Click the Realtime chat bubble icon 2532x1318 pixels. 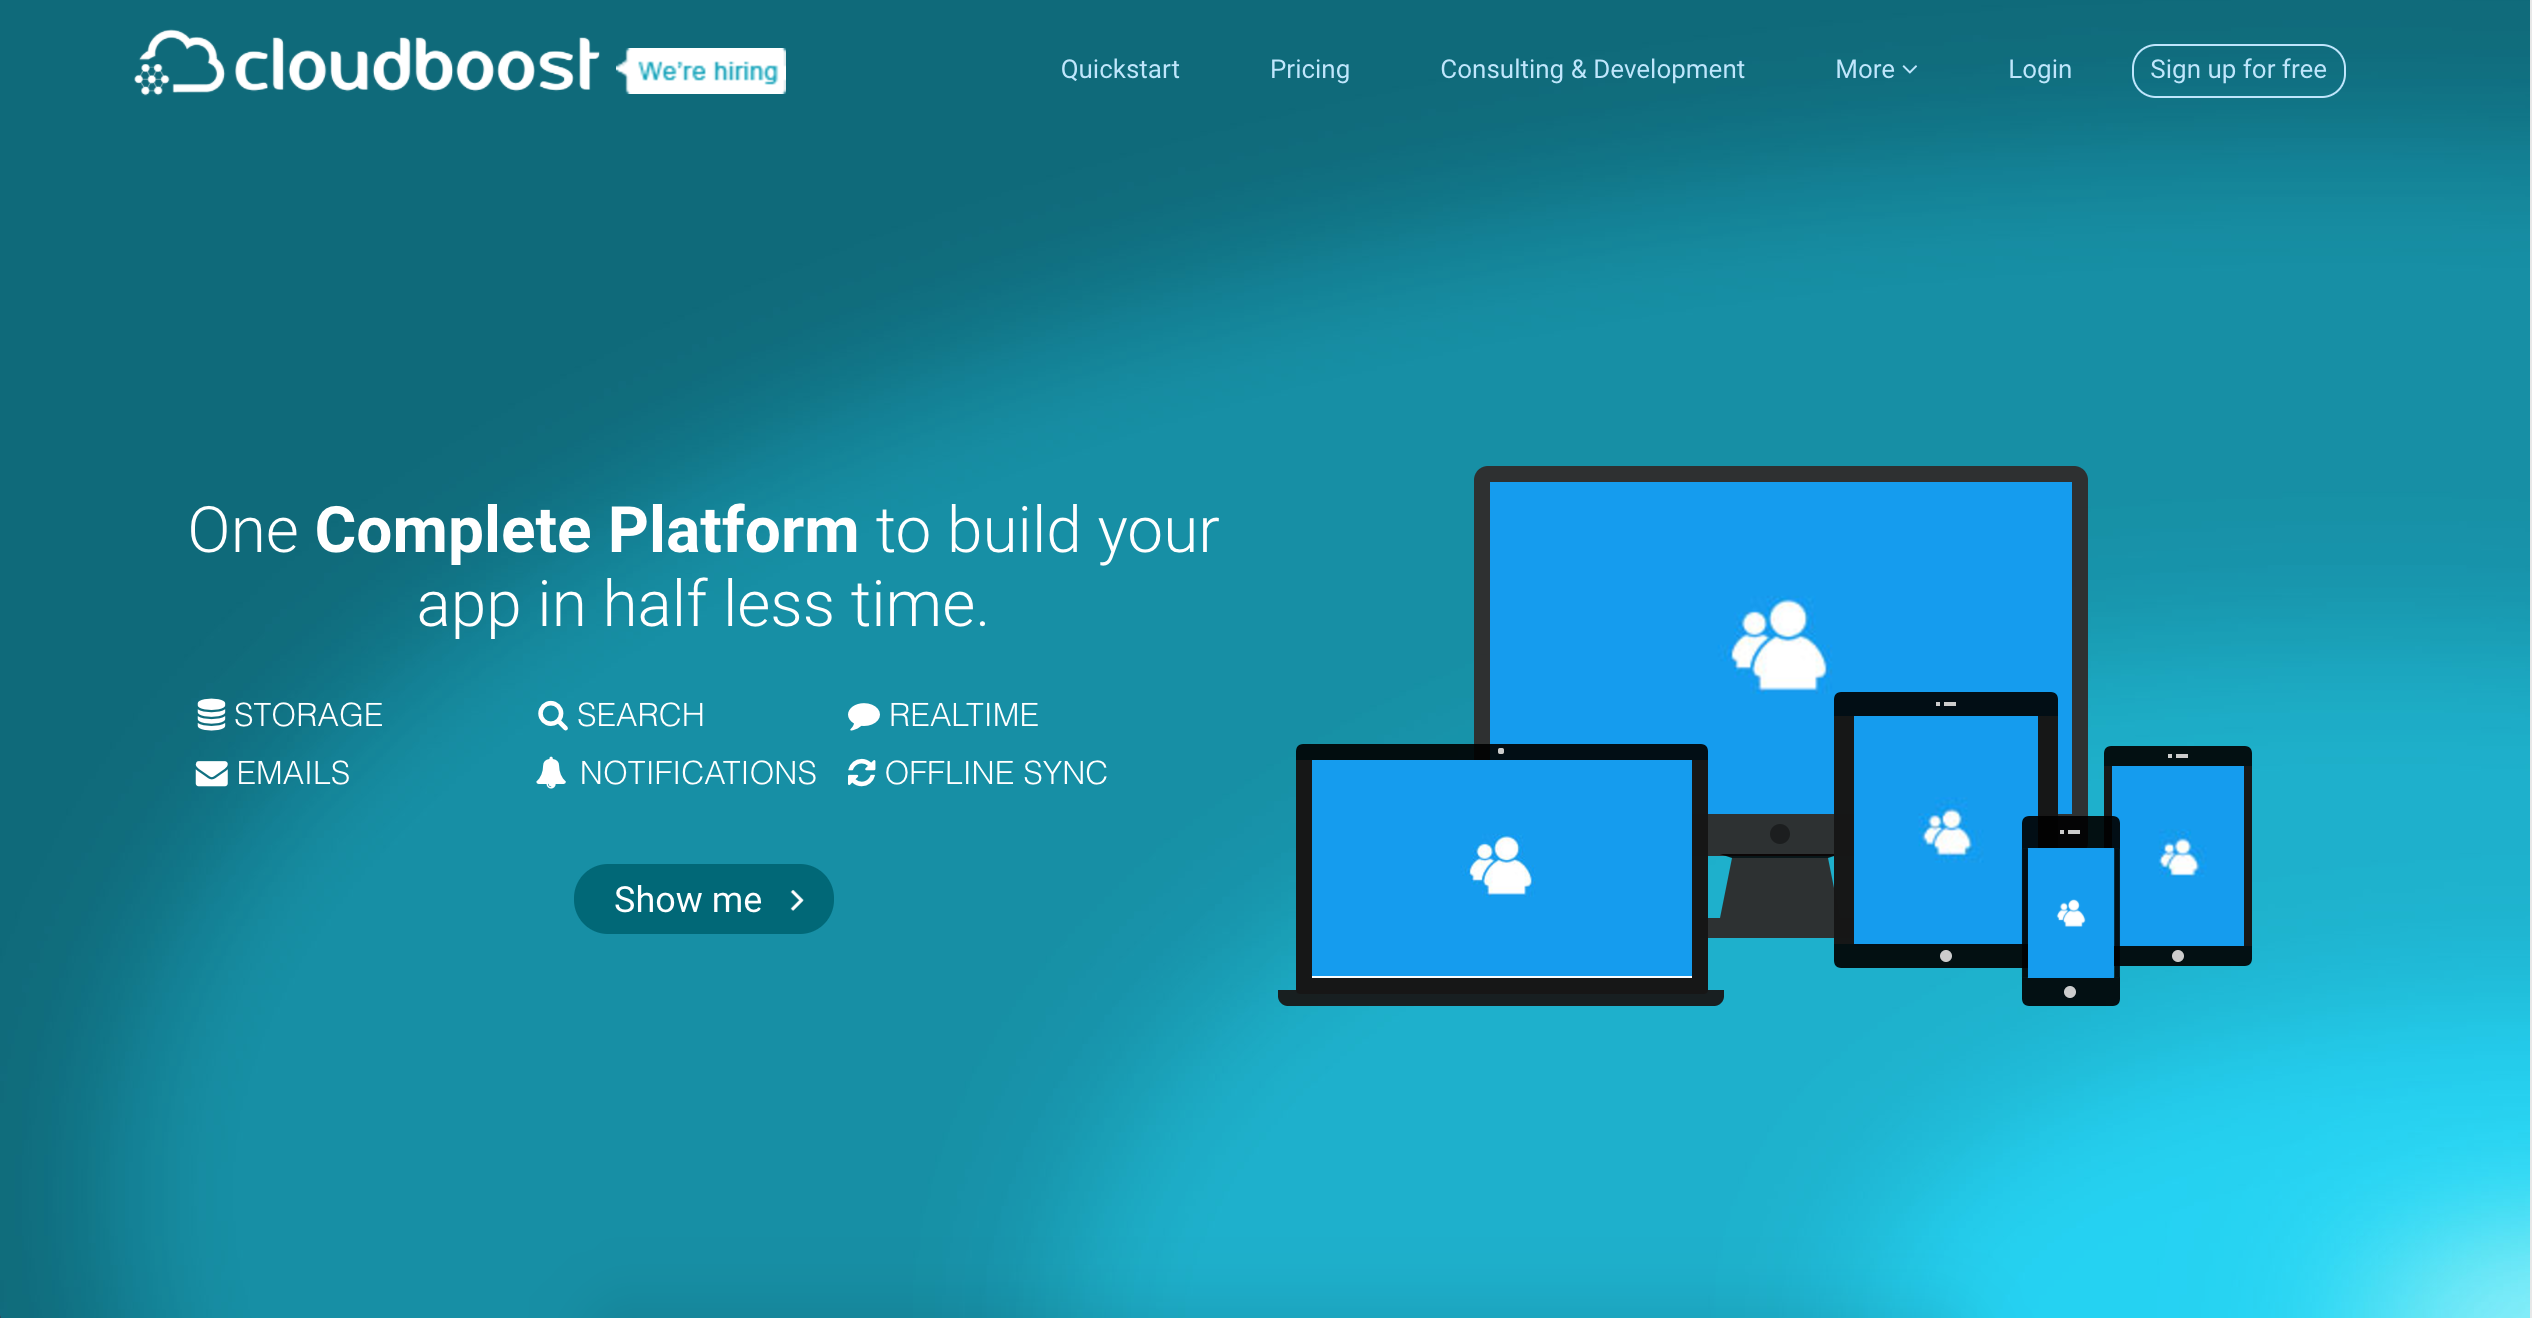coord(863,716)
